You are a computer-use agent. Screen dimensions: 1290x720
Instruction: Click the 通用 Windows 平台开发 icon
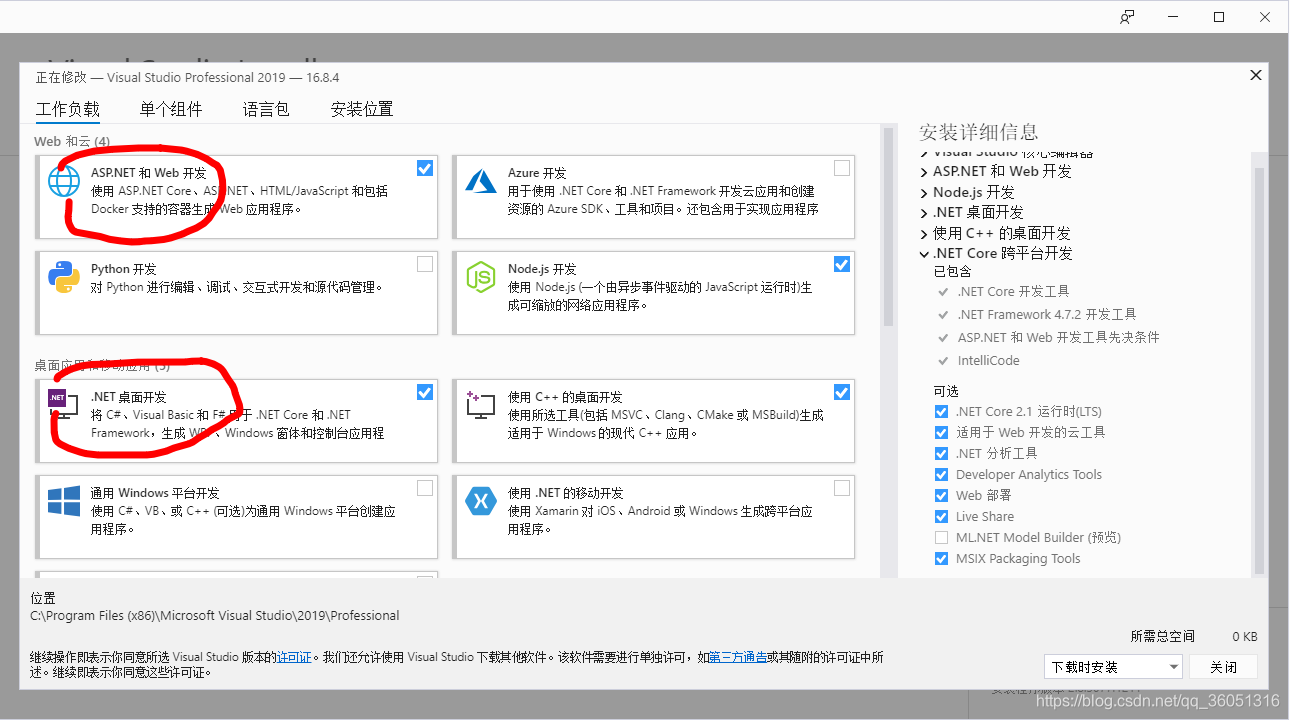(64, 503)
